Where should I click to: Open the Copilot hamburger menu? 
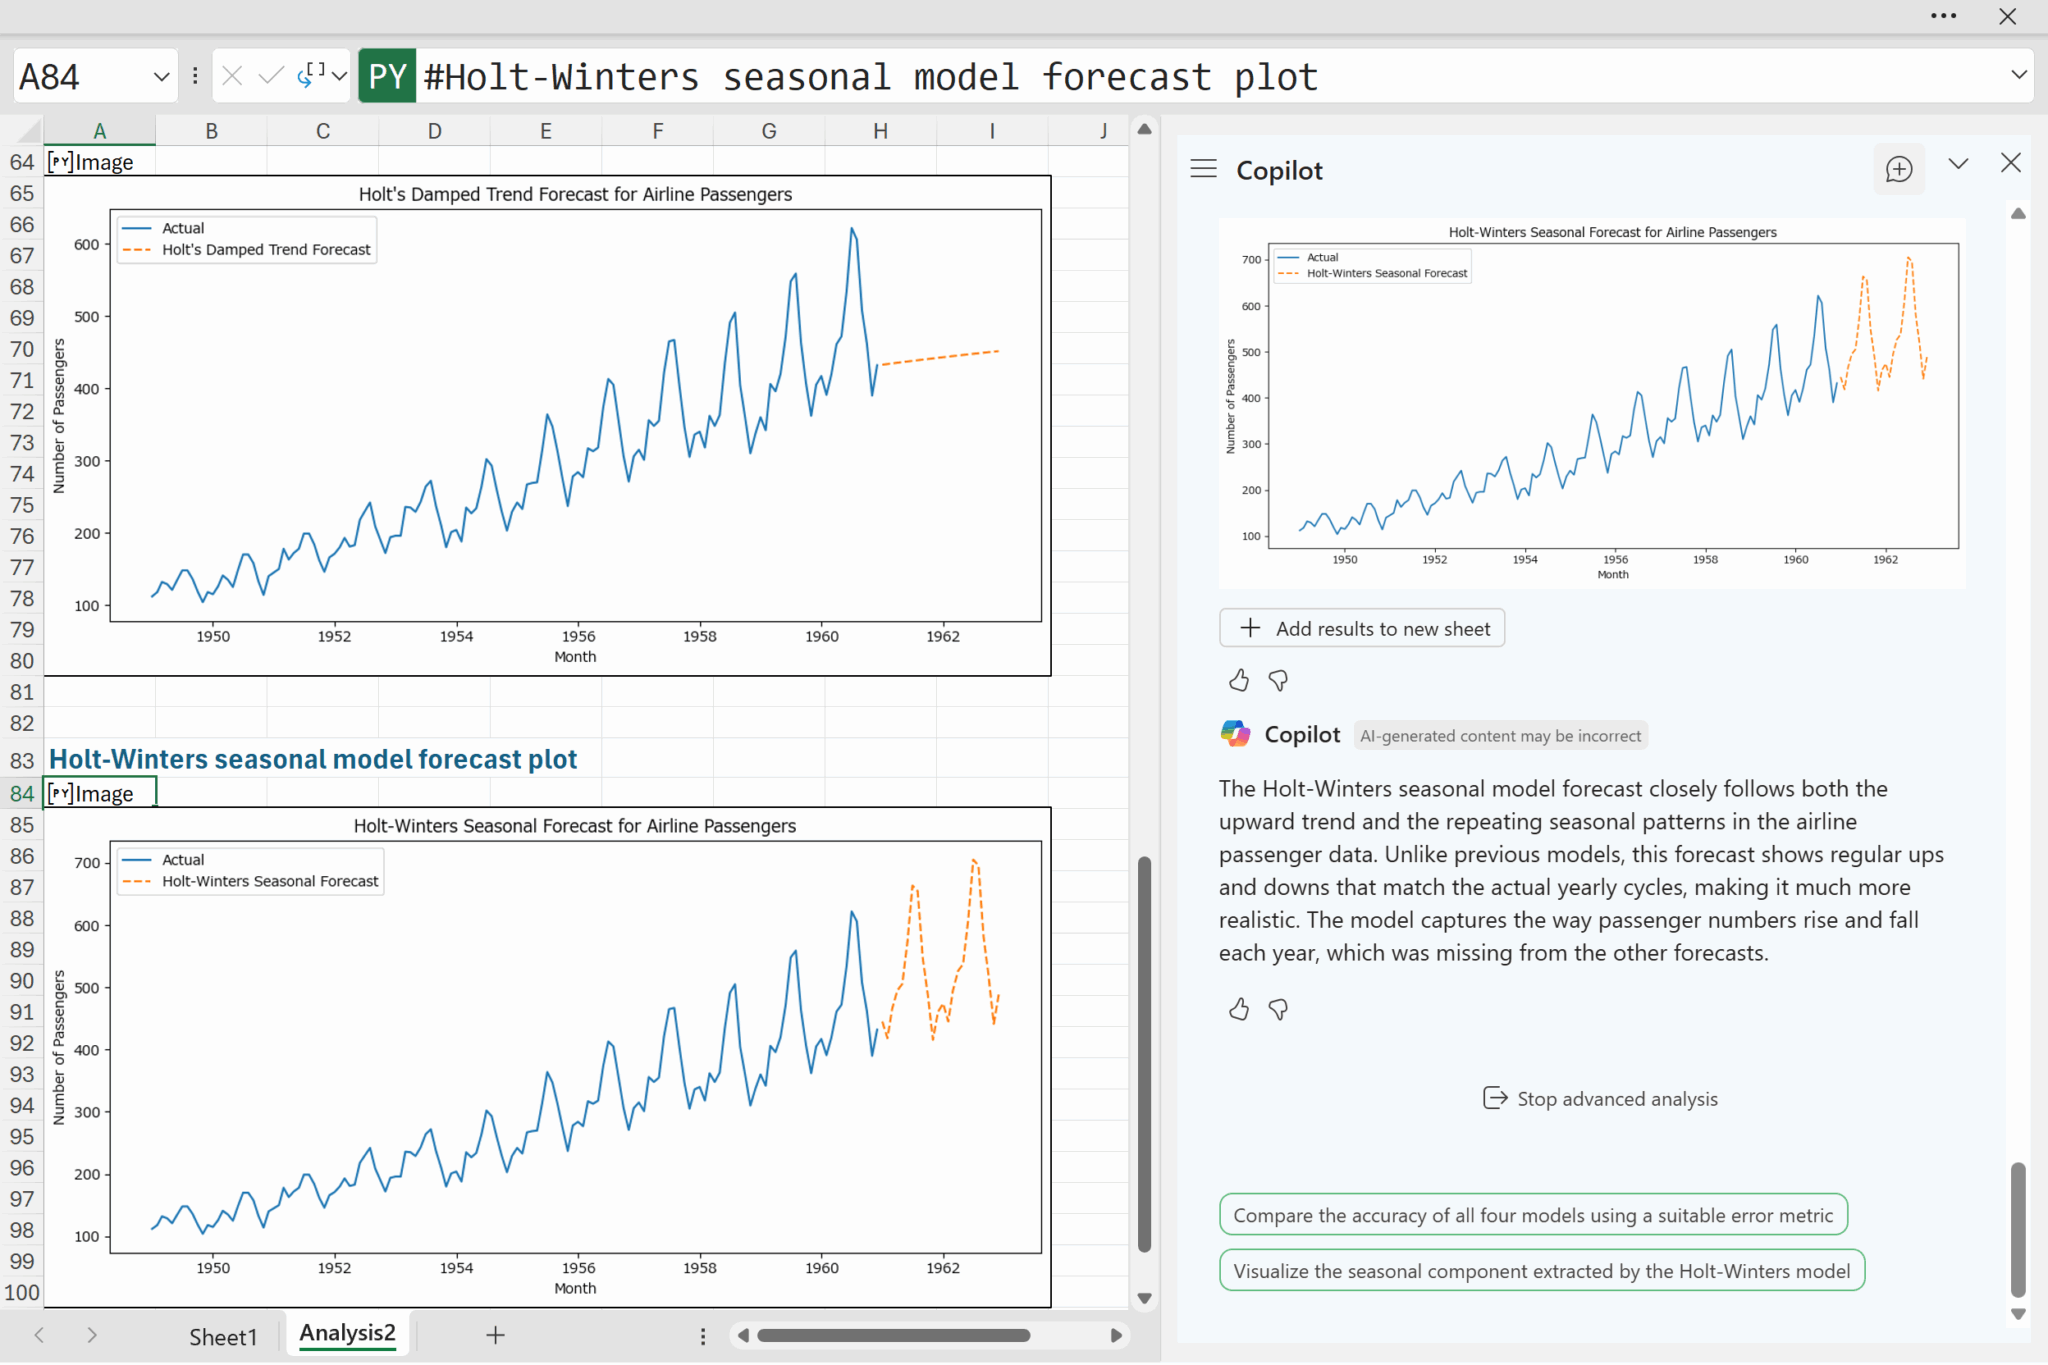pyautogui.click(x=1203, y=169)
